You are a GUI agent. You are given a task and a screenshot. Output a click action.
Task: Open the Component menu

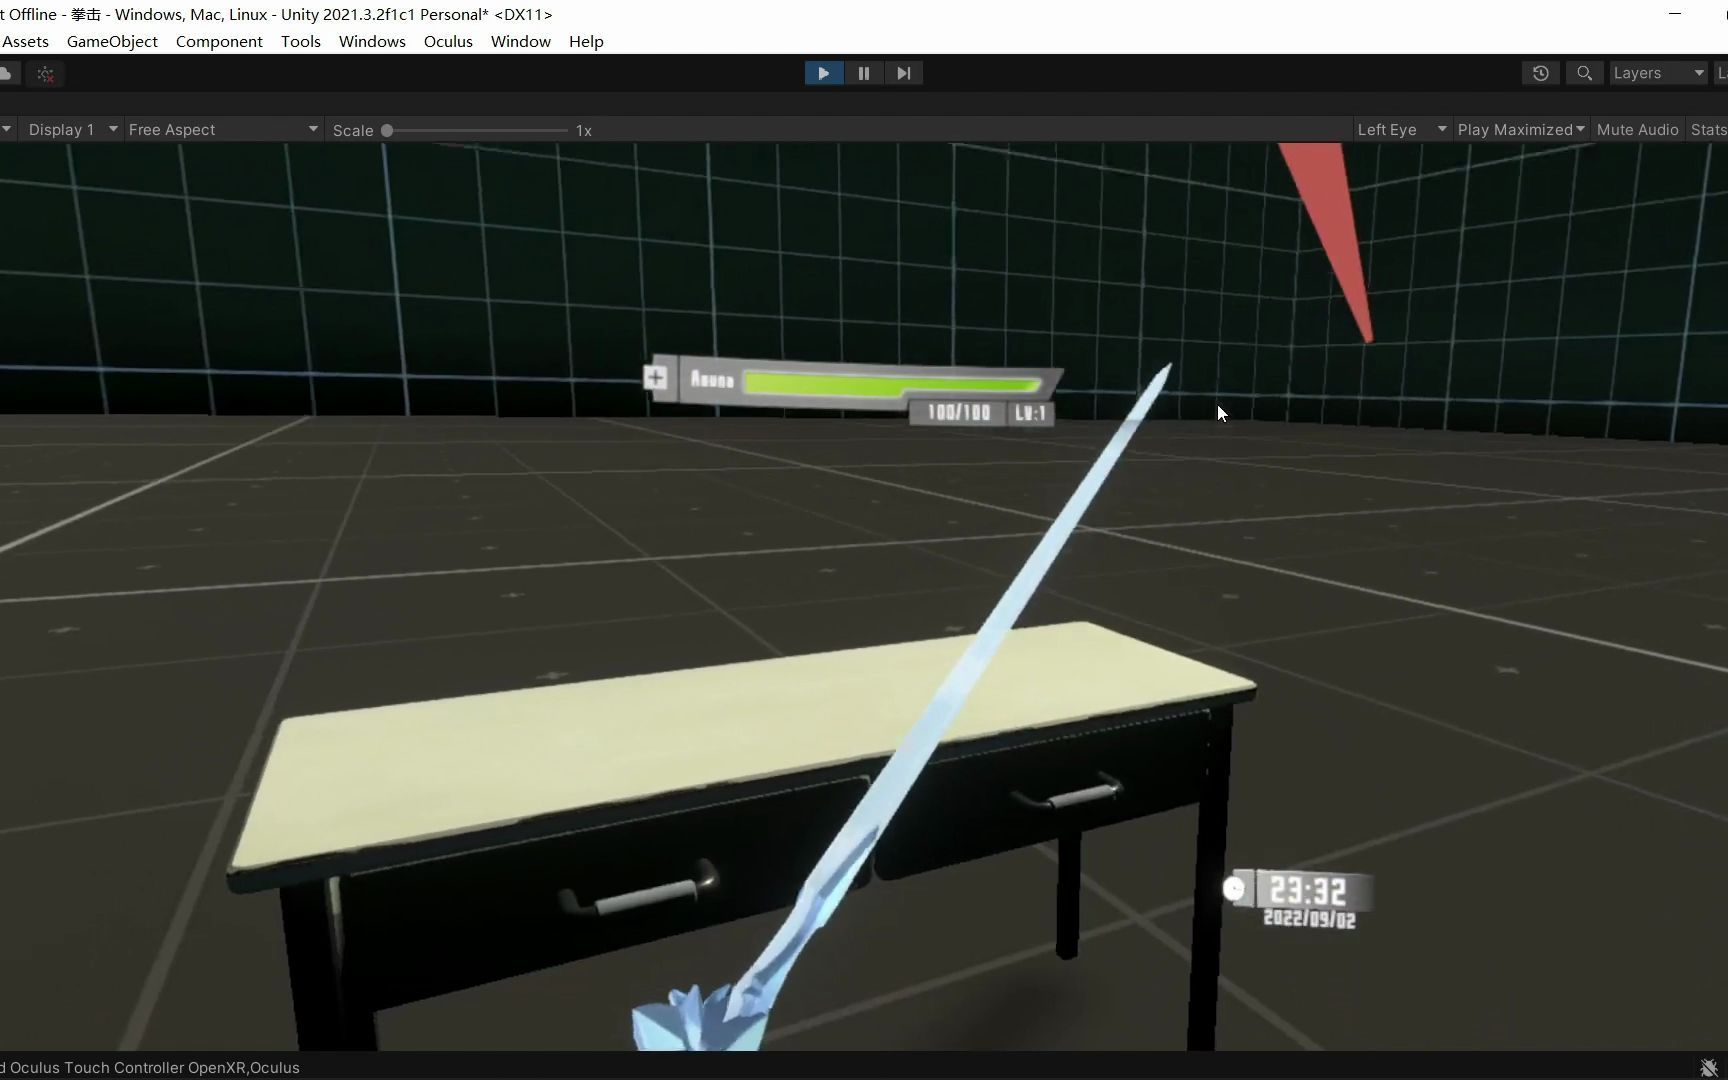pos(219,41)
